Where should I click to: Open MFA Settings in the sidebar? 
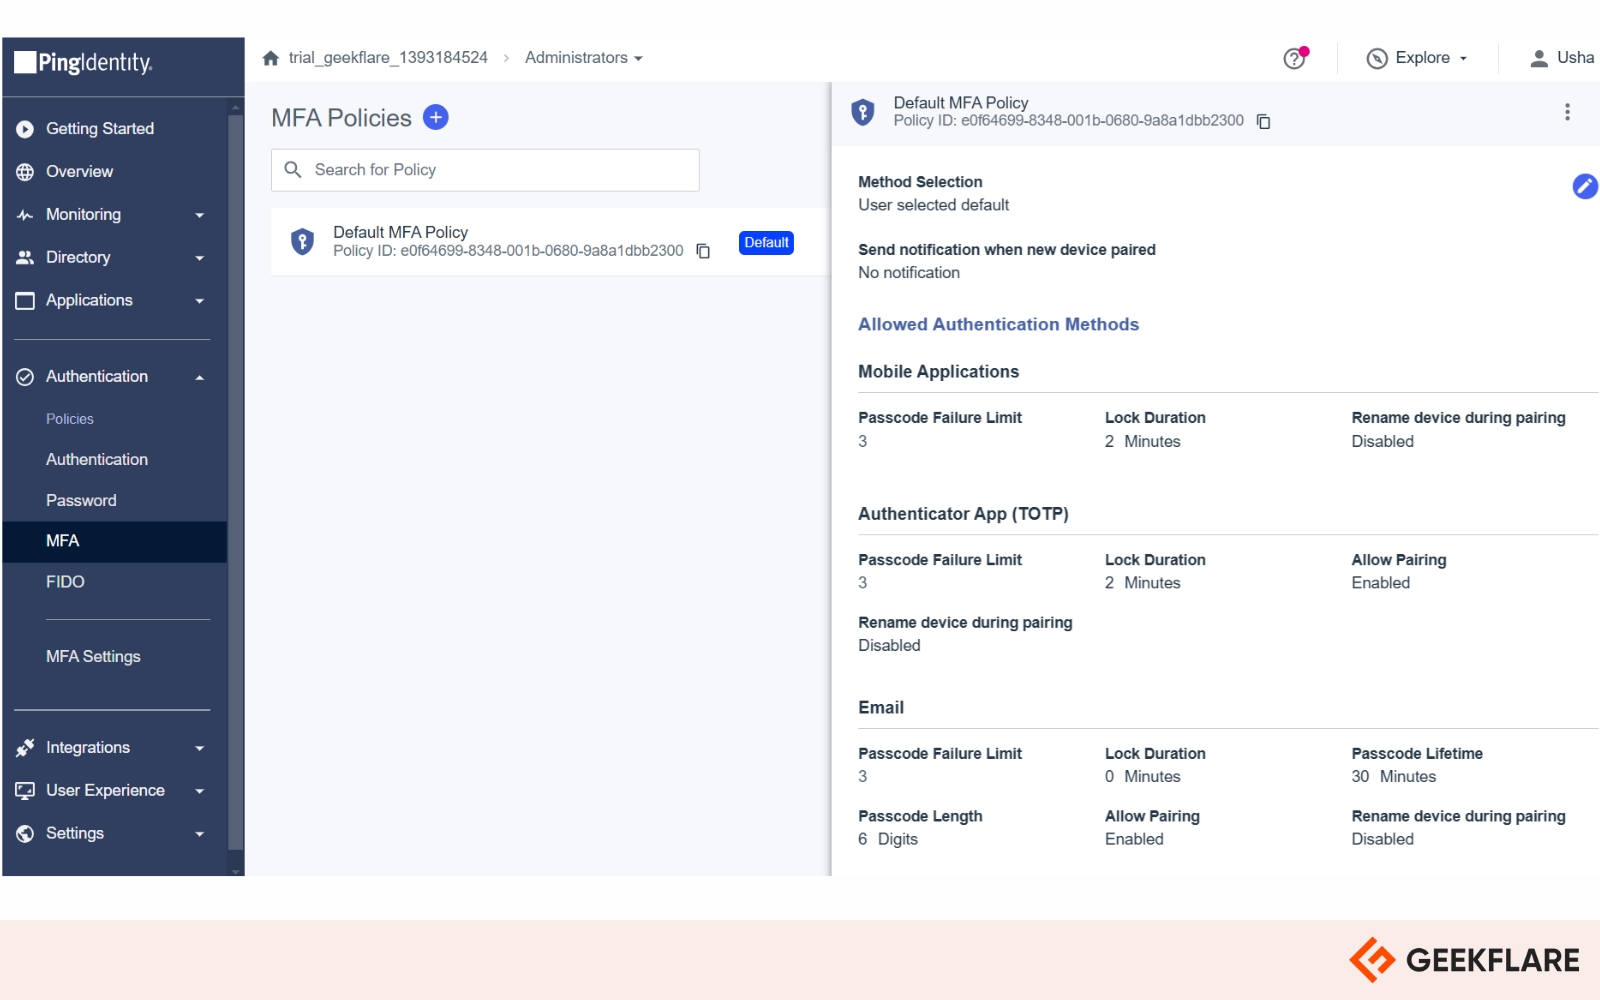93,657
